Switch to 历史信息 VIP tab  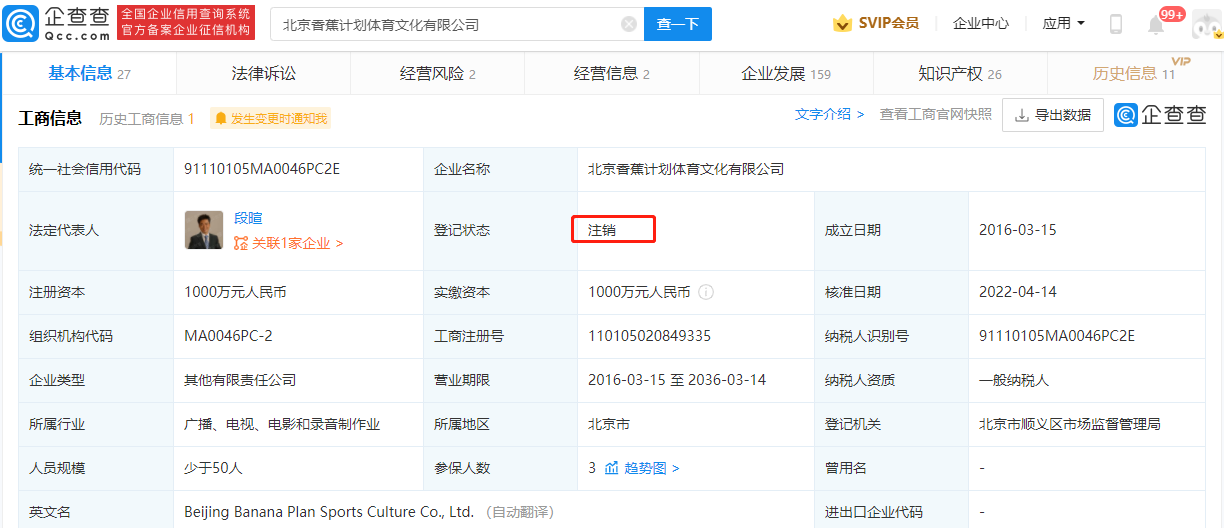[x=1136, y=73]
